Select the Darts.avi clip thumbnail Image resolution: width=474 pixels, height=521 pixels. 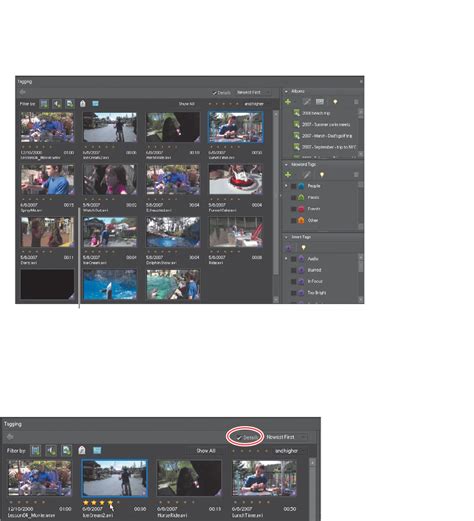pos(47,232)
